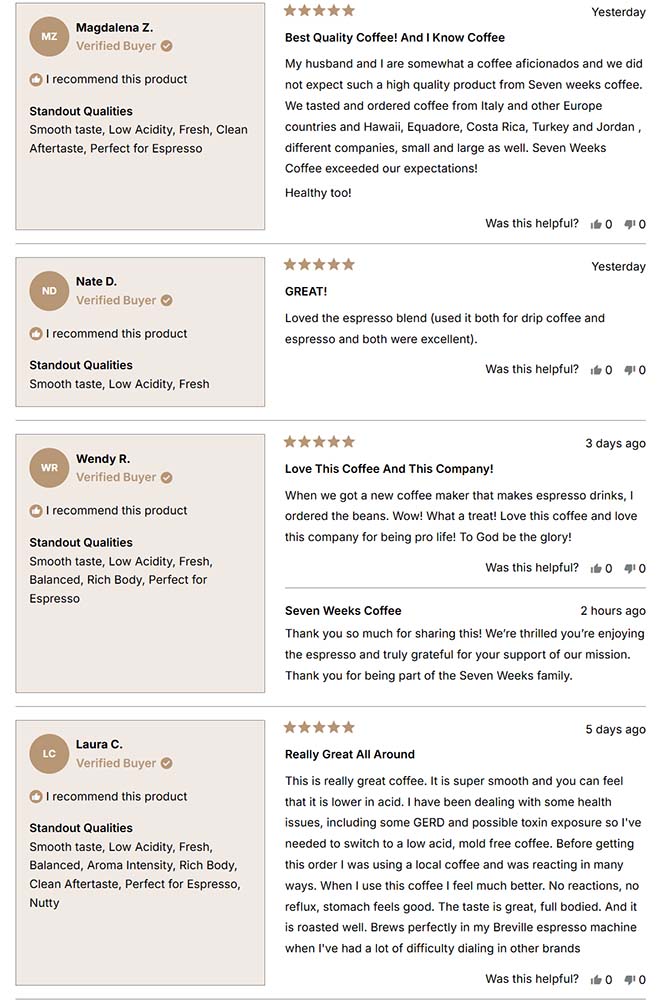Click the reviewer name Nate D.
Screen dimensions: 667x1000
tap(97, 282)
